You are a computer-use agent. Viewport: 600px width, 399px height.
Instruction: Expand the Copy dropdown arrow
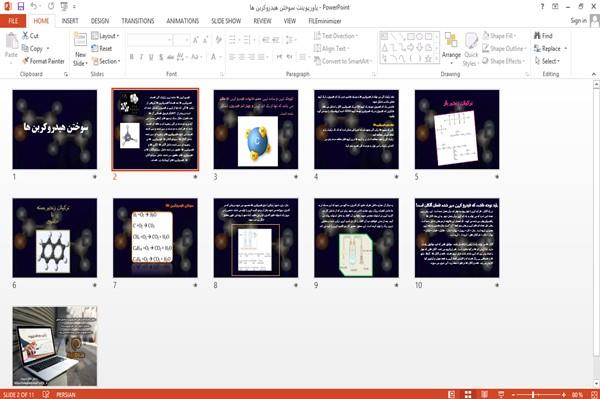[x=48, y=49]
